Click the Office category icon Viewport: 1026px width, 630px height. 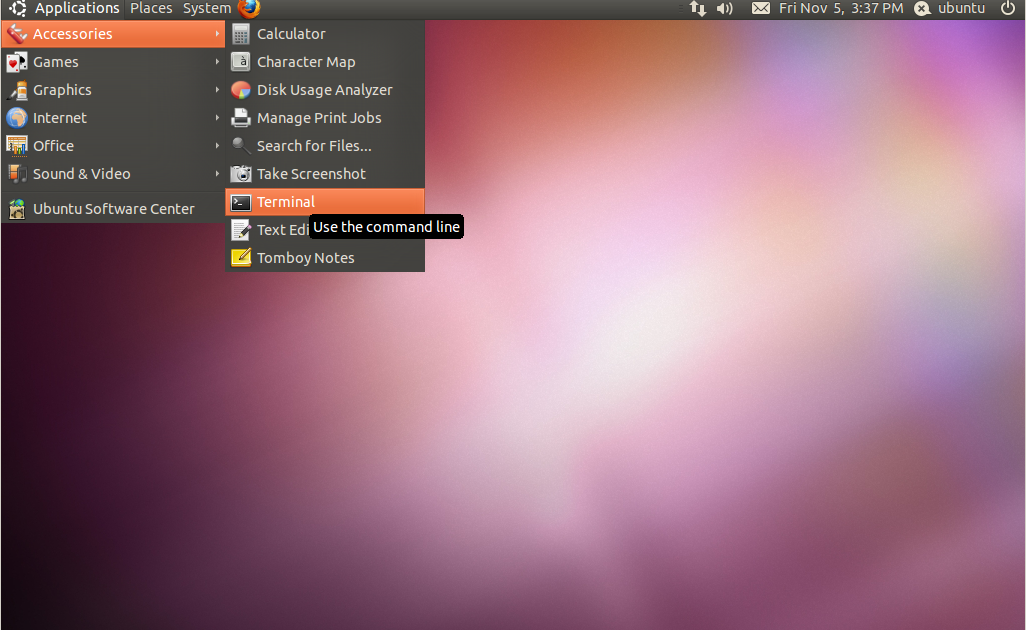click(x=17, y=146)
